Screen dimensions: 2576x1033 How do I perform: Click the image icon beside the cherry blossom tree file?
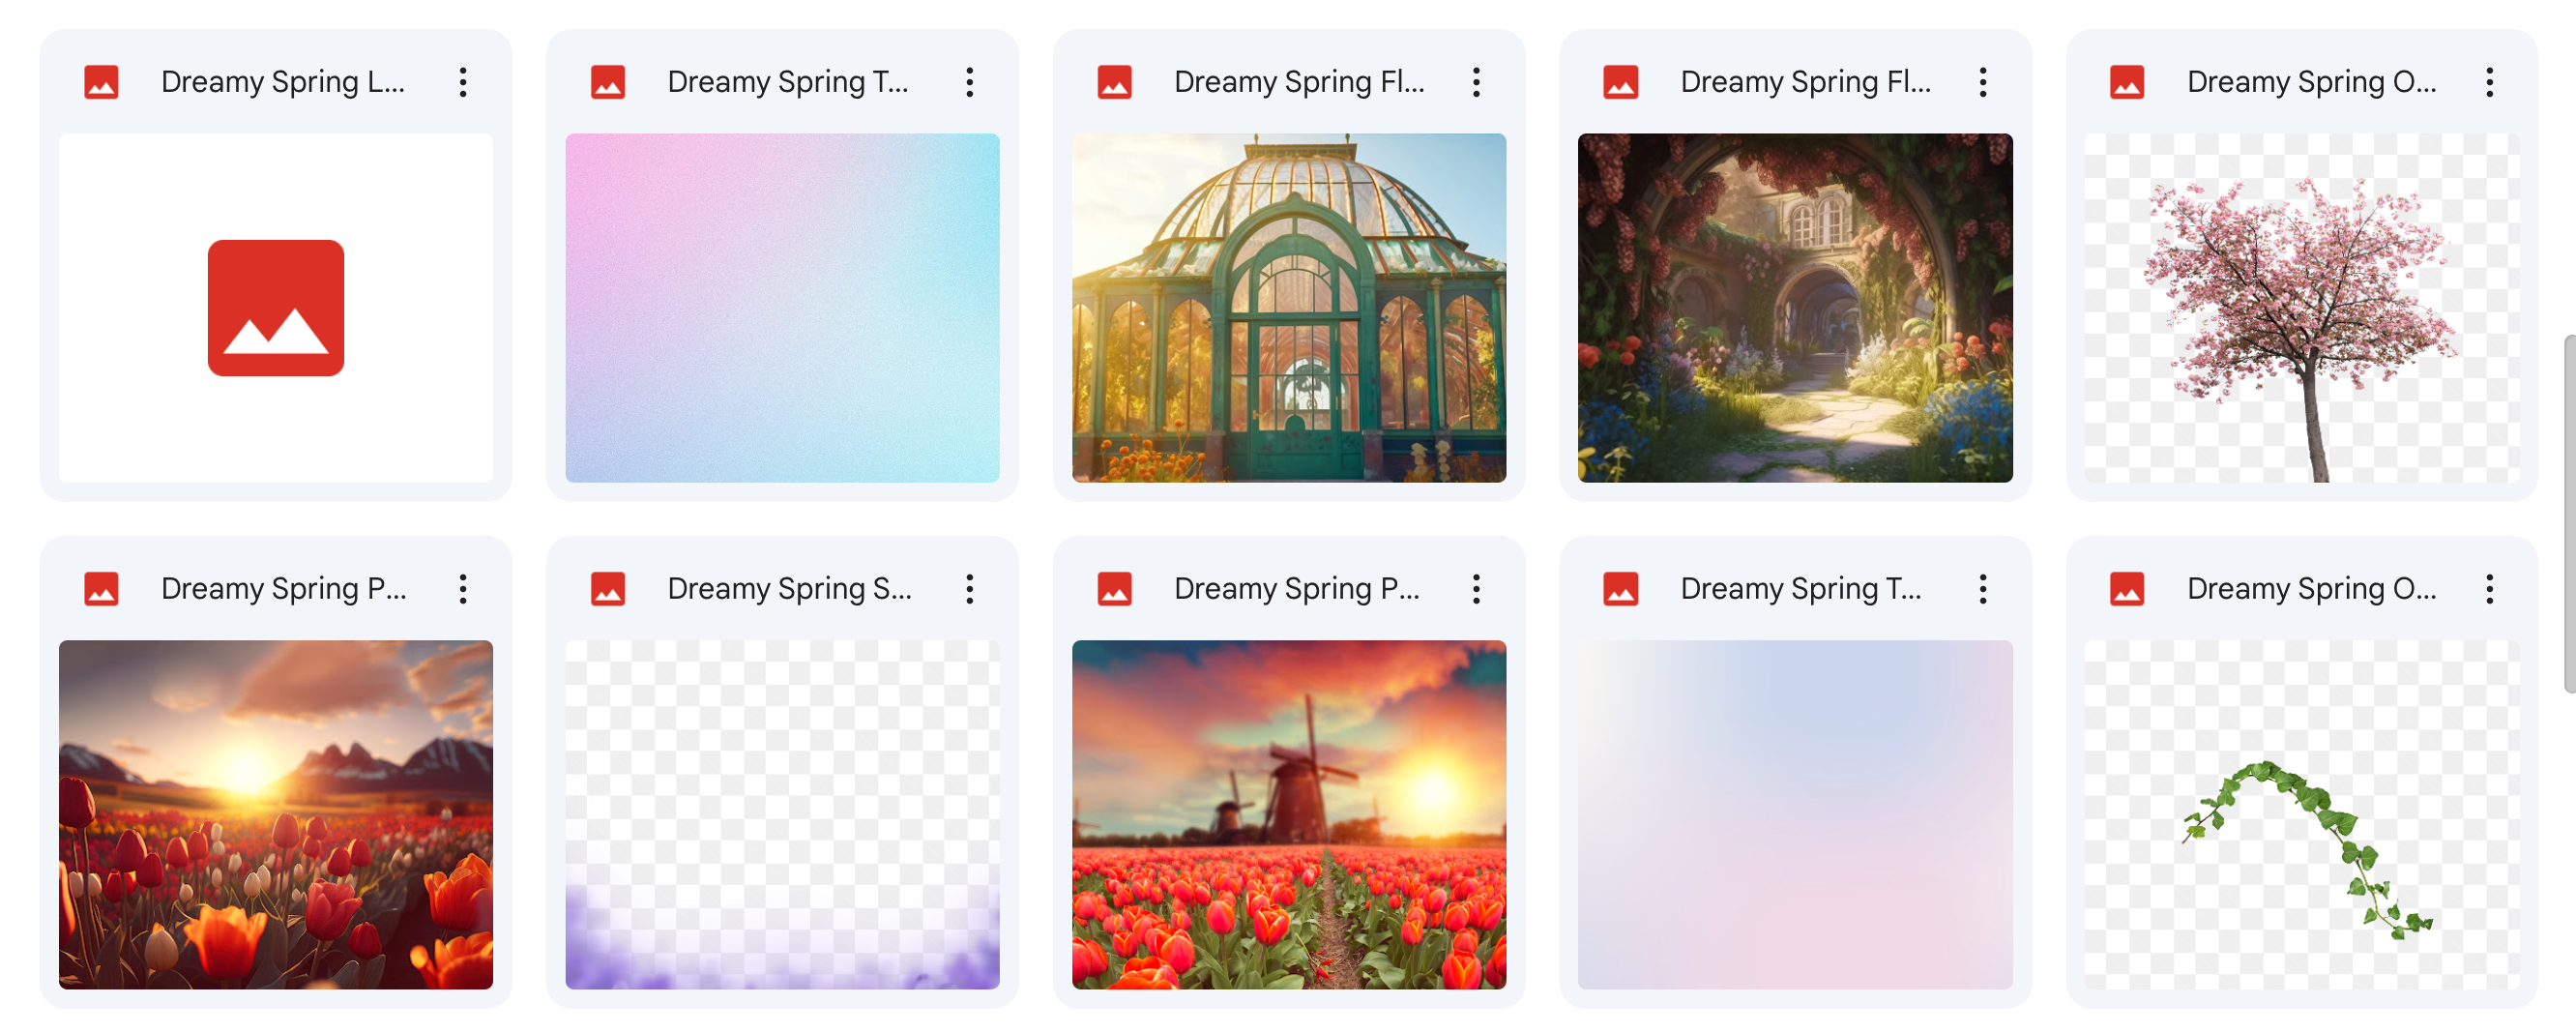[x=2128, y=82]
